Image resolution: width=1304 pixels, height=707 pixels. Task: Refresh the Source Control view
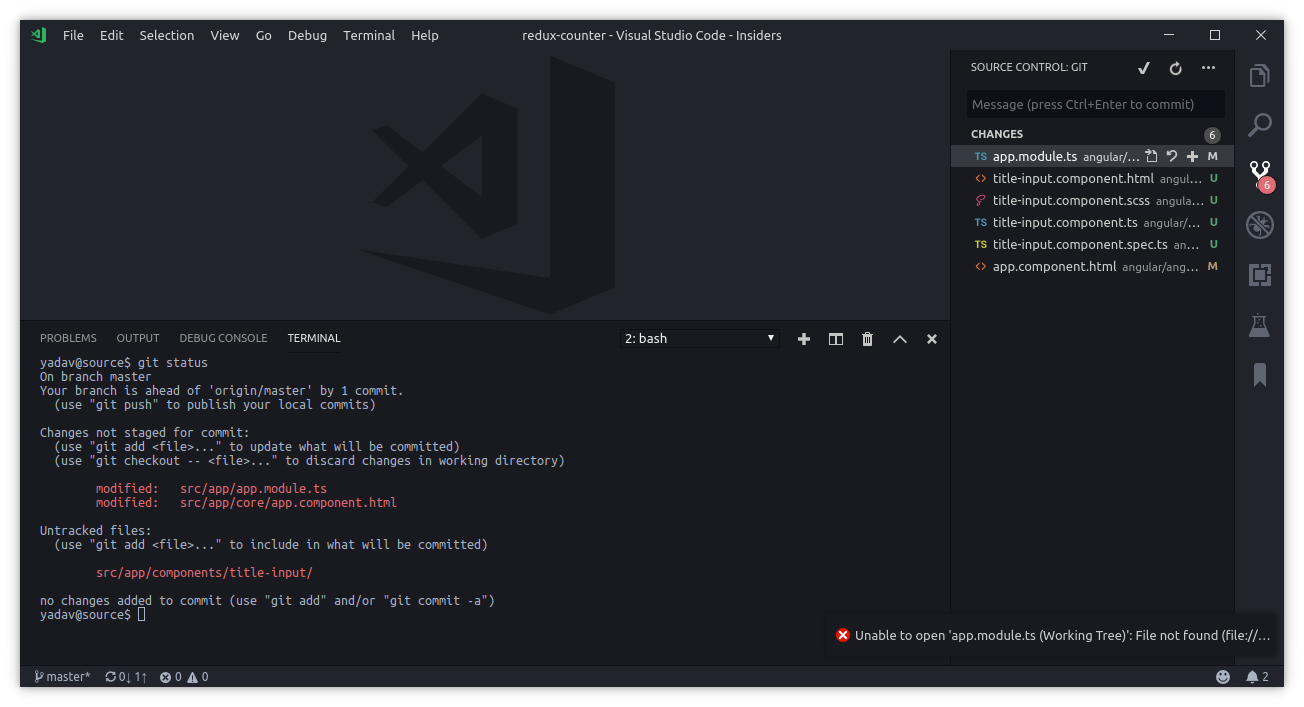click(1175, 67)
